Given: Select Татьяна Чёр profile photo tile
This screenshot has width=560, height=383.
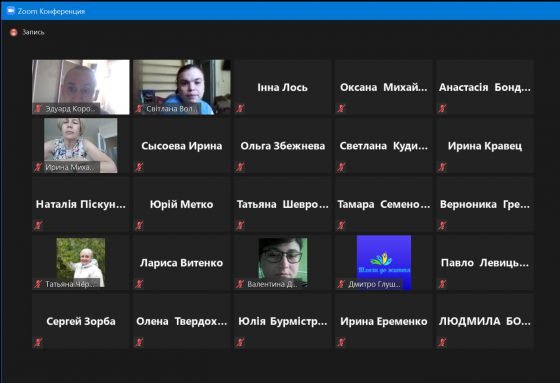Looking at the screenshot, I should pyautogui.click(x=81, y=263).
